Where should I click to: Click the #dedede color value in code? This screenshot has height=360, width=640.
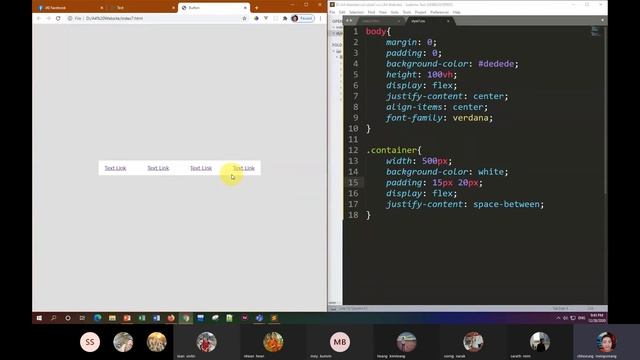[496, 64]
